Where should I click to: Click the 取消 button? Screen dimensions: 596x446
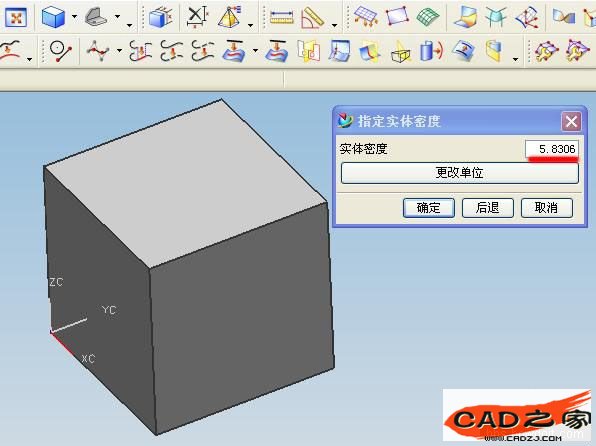pos(547,208)
